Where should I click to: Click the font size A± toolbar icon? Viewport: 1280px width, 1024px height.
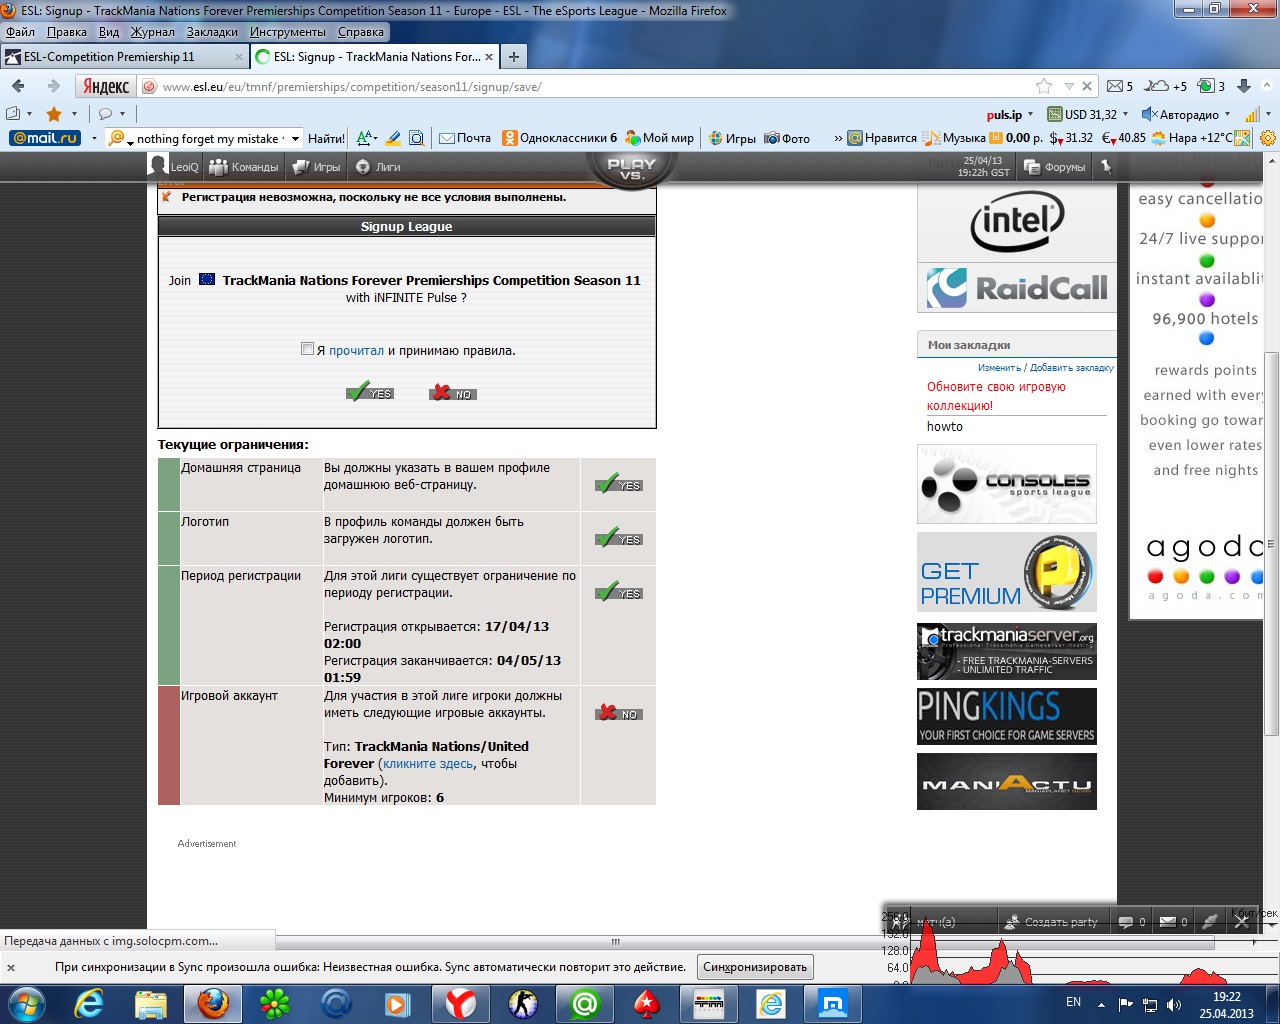366,138
